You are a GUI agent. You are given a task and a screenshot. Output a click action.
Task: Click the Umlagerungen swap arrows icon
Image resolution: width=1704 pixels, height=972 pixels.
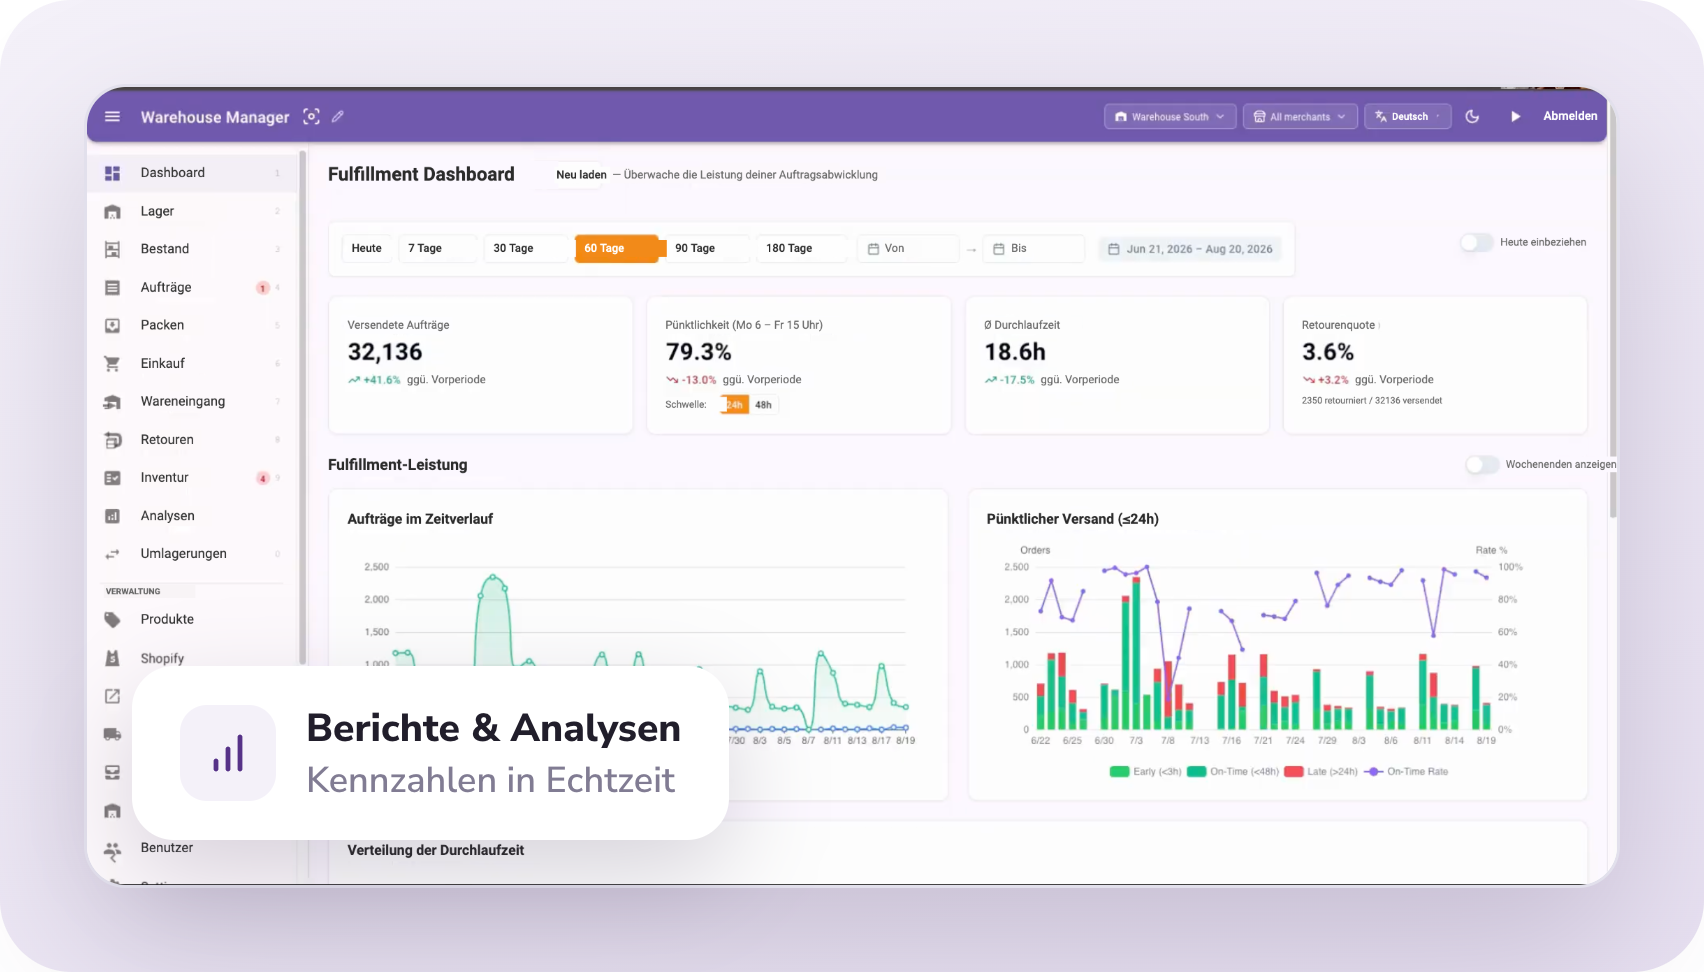(113, 554)
